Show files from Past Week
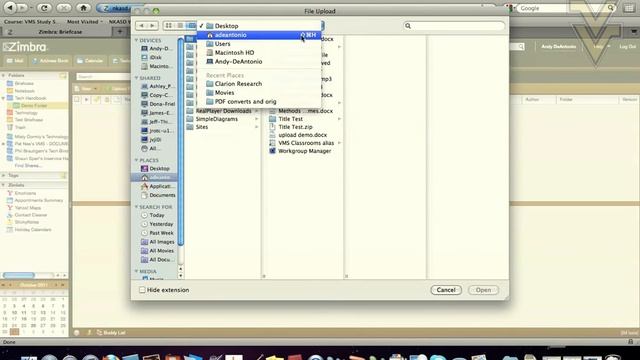The height and width of the screenshot is (360, 640). [156, 233]
